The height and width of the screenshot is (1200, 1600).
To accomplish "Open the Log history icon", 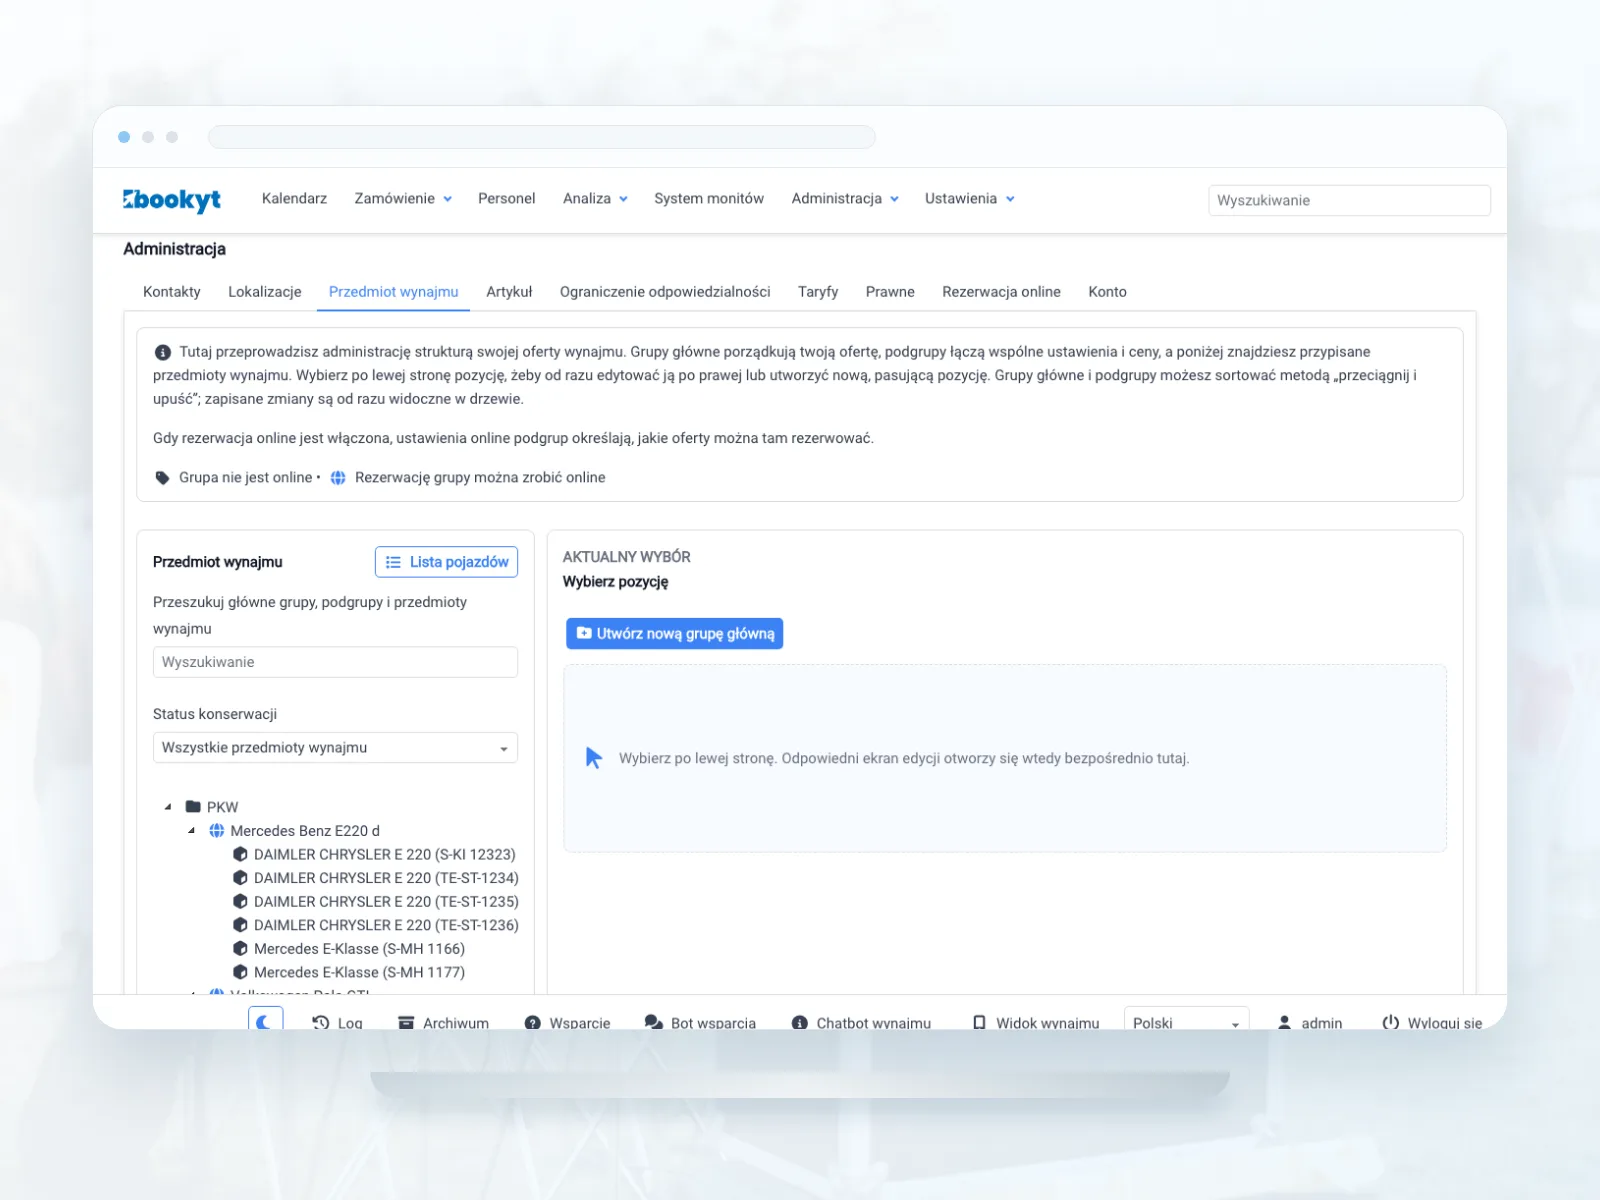I will (x=320, y=1022).
